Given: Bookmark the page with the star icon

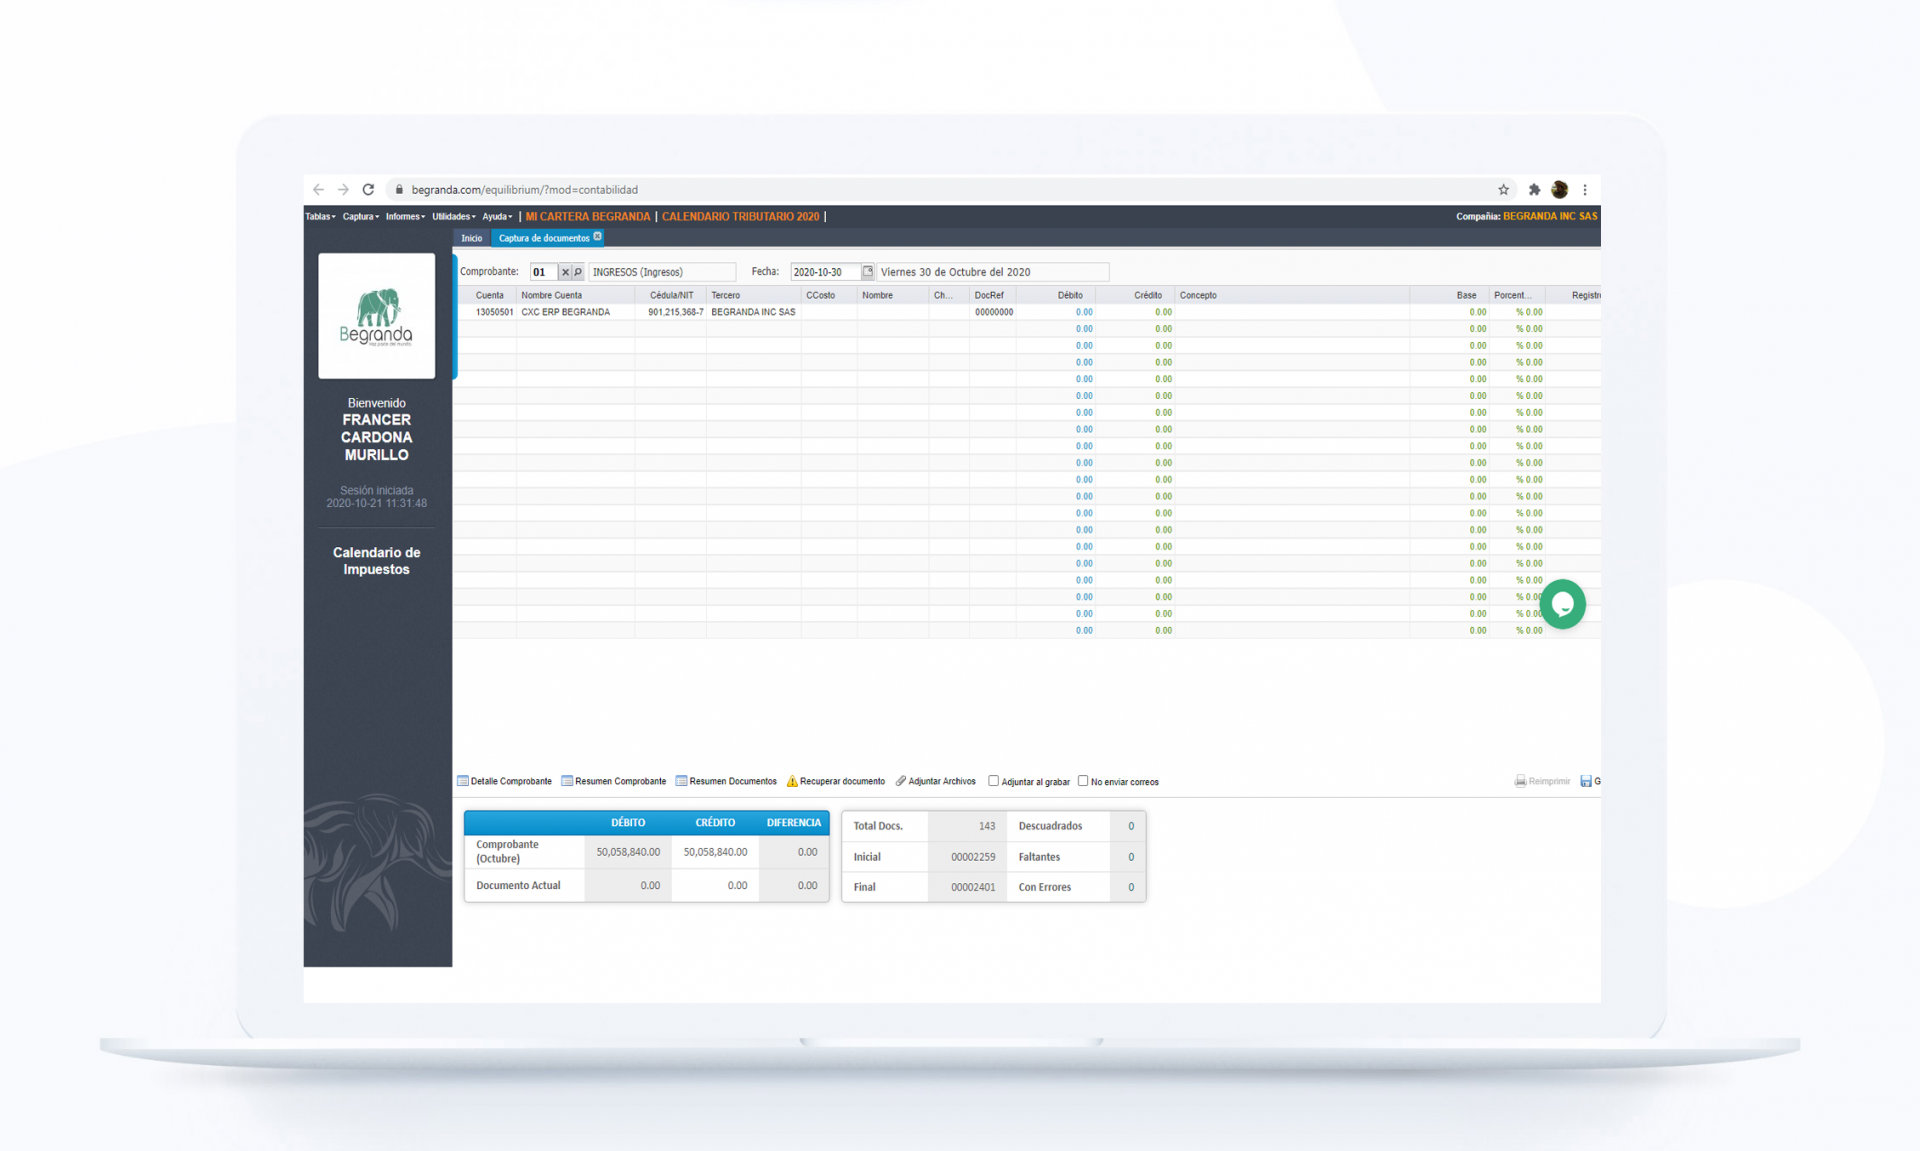Looking at the screenshot, I should pyautogui.click(x=1503, y=189).
